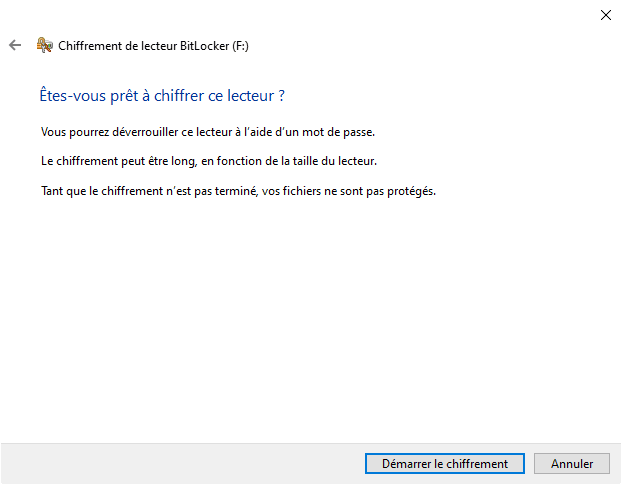Screen dimensions: 622x485
Task: Close the BitLocker encryption window
Action: pyautogui.click(x=605, y=14)
